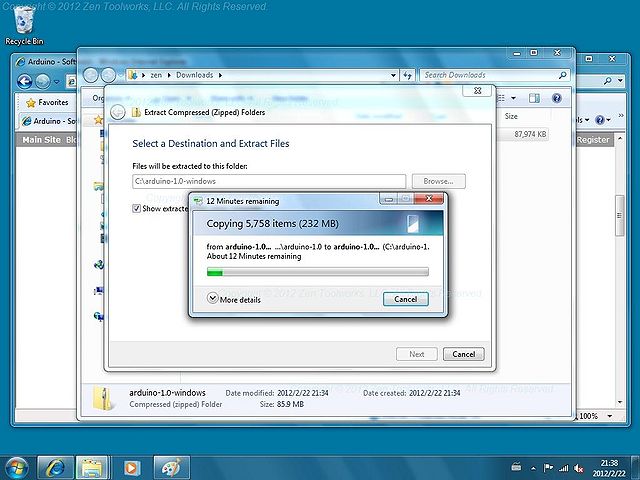
Task: Expand the IE command bar chevron
Action: pos(621,116)
